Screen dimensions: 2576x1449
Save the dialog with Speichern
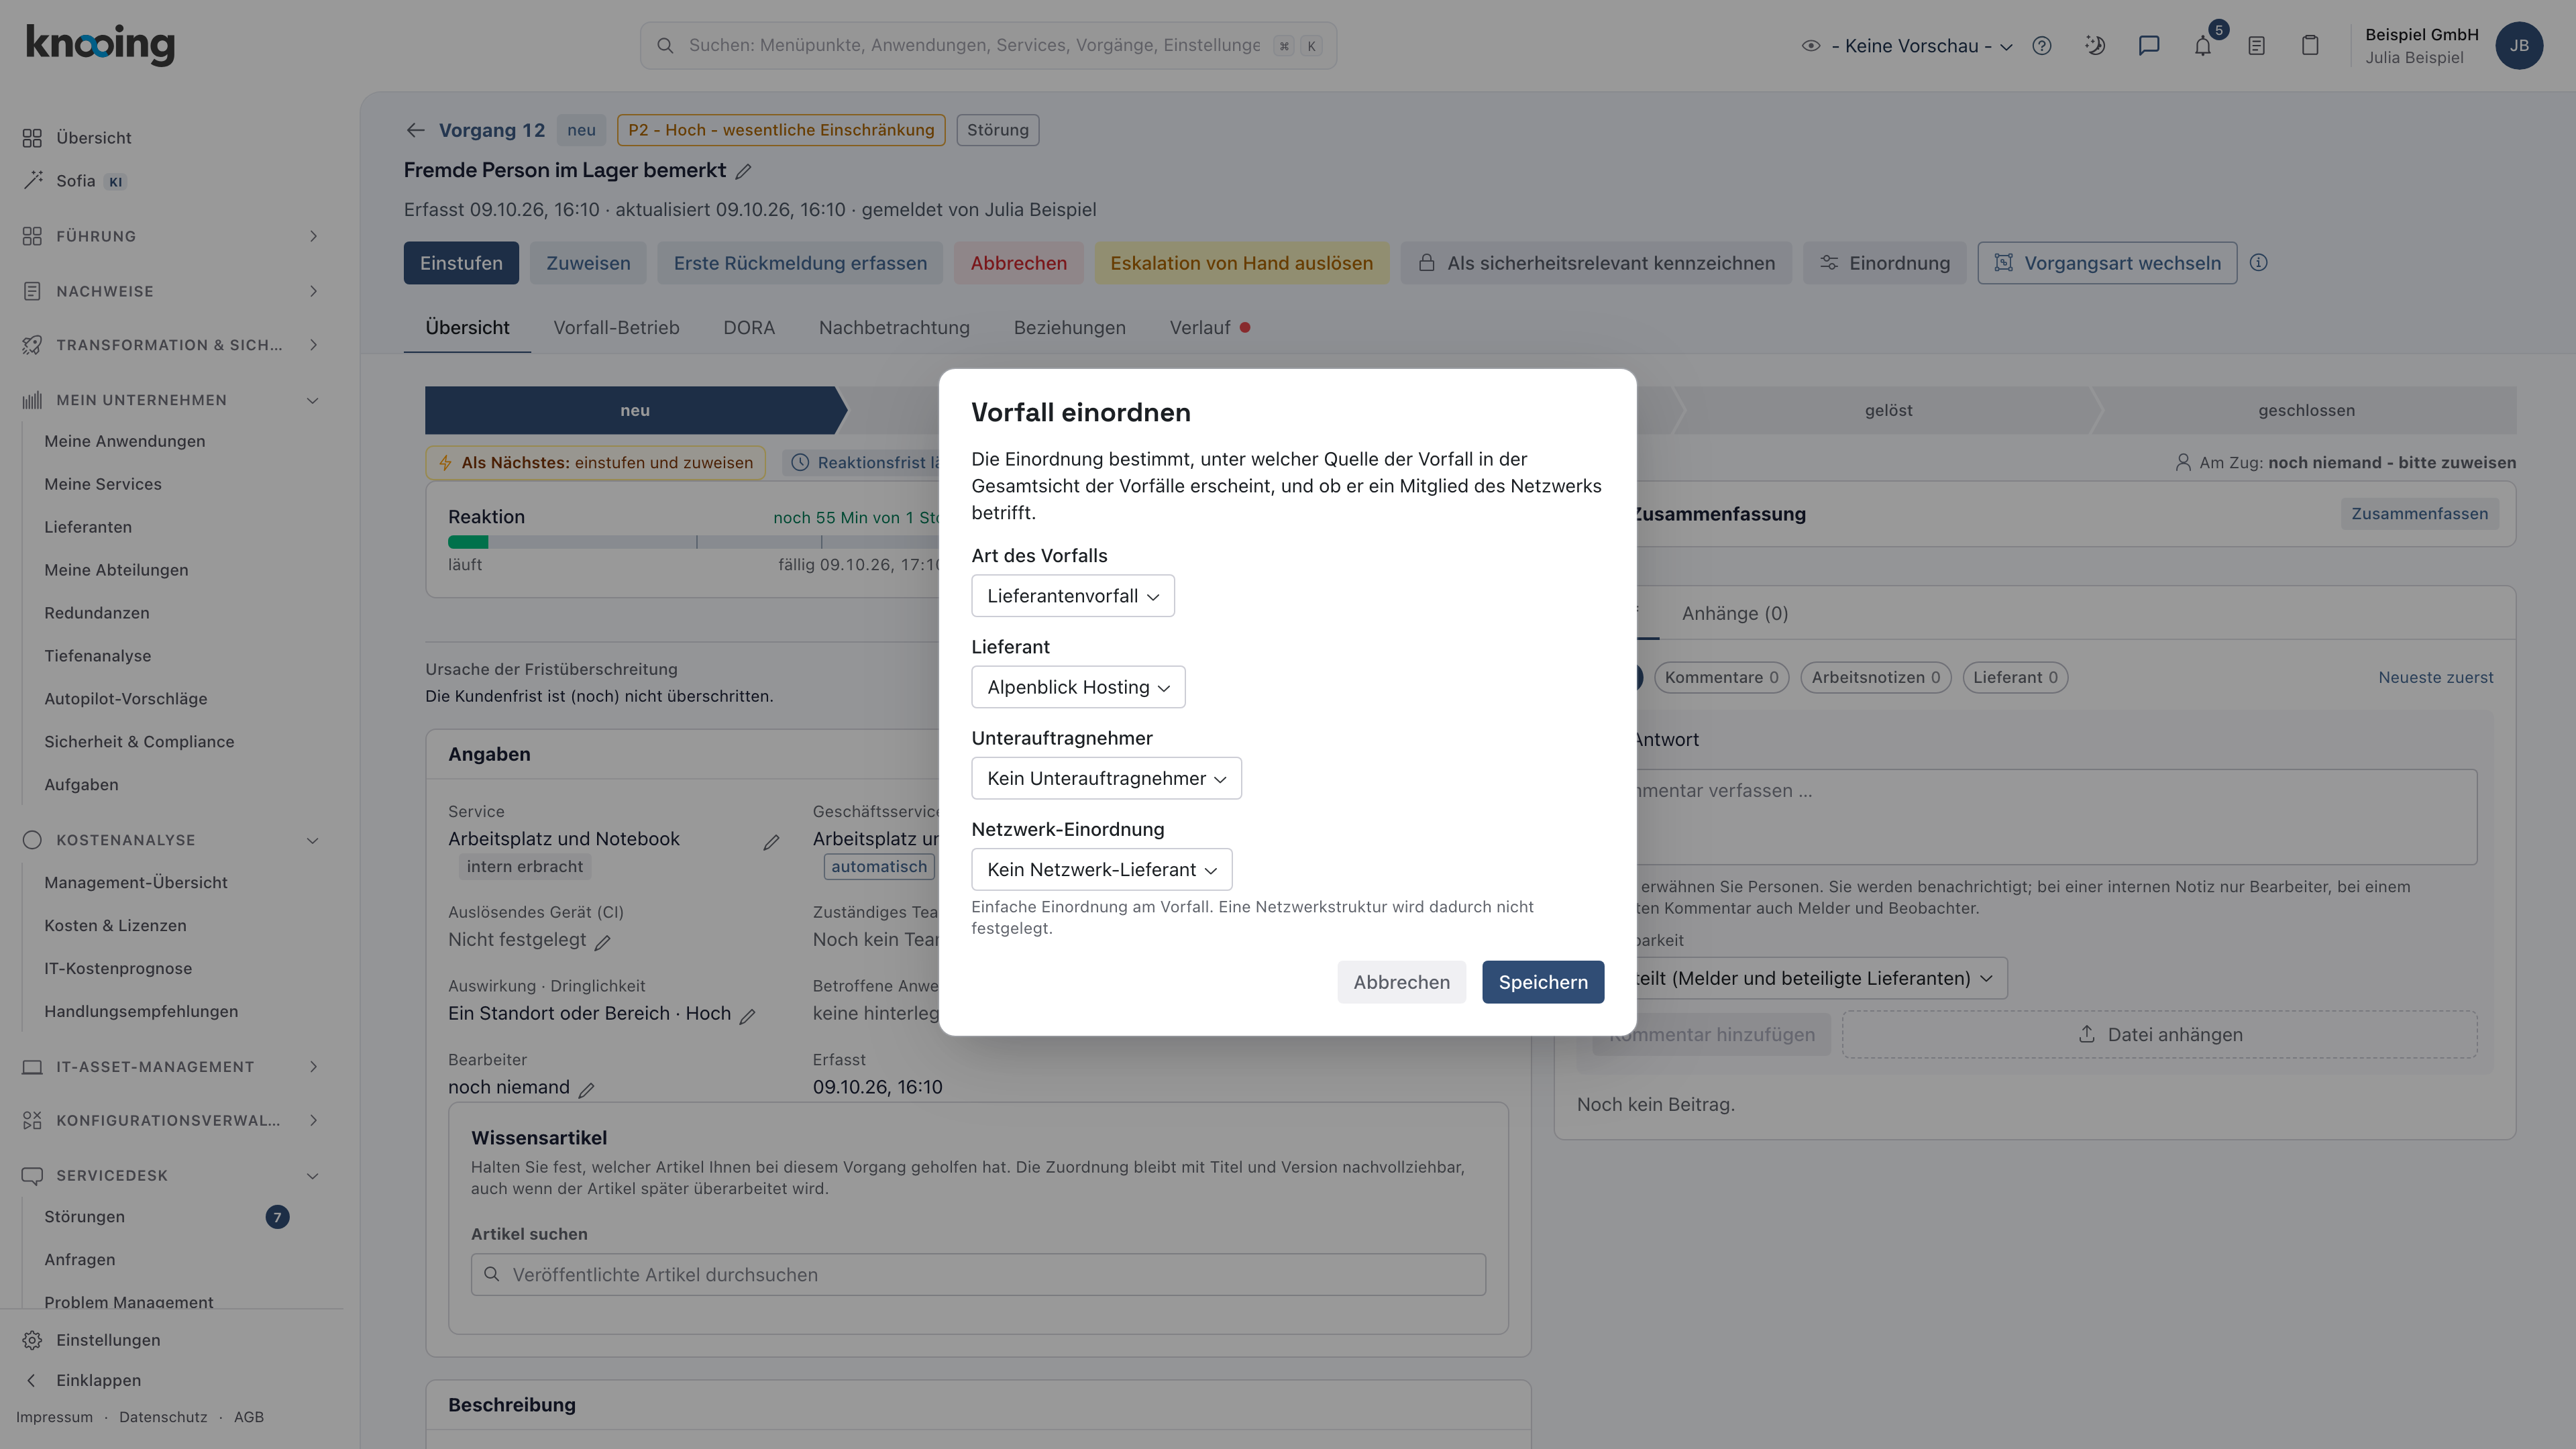(1543, 982)
